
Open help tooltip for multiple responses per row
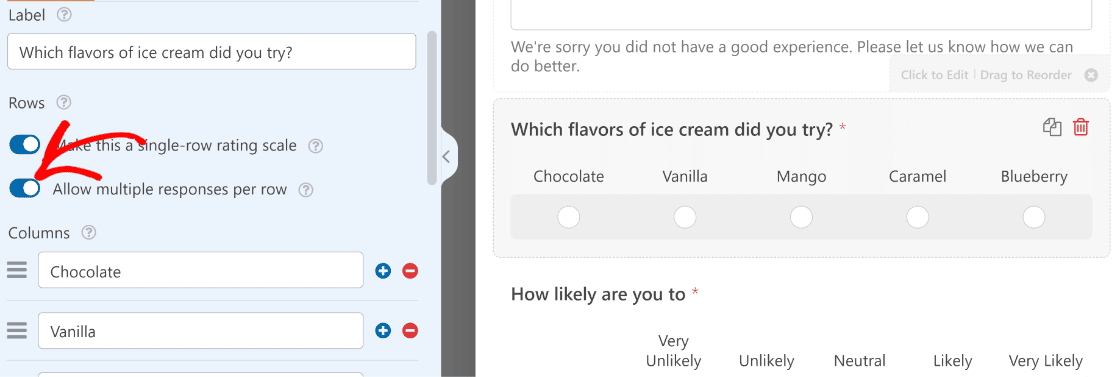[306, 190]
